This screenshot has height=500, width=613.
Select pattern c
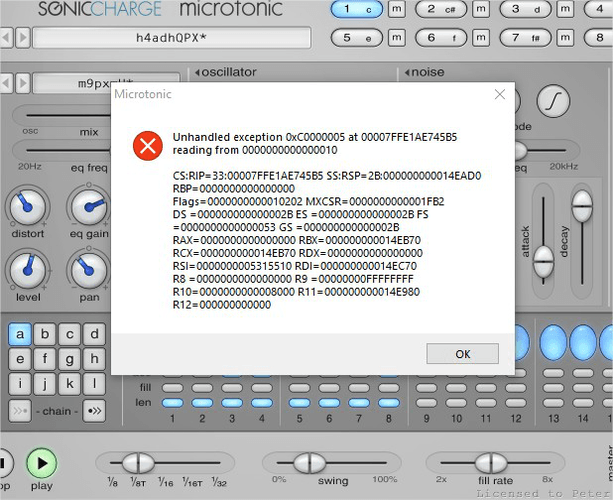pos(70,334)
